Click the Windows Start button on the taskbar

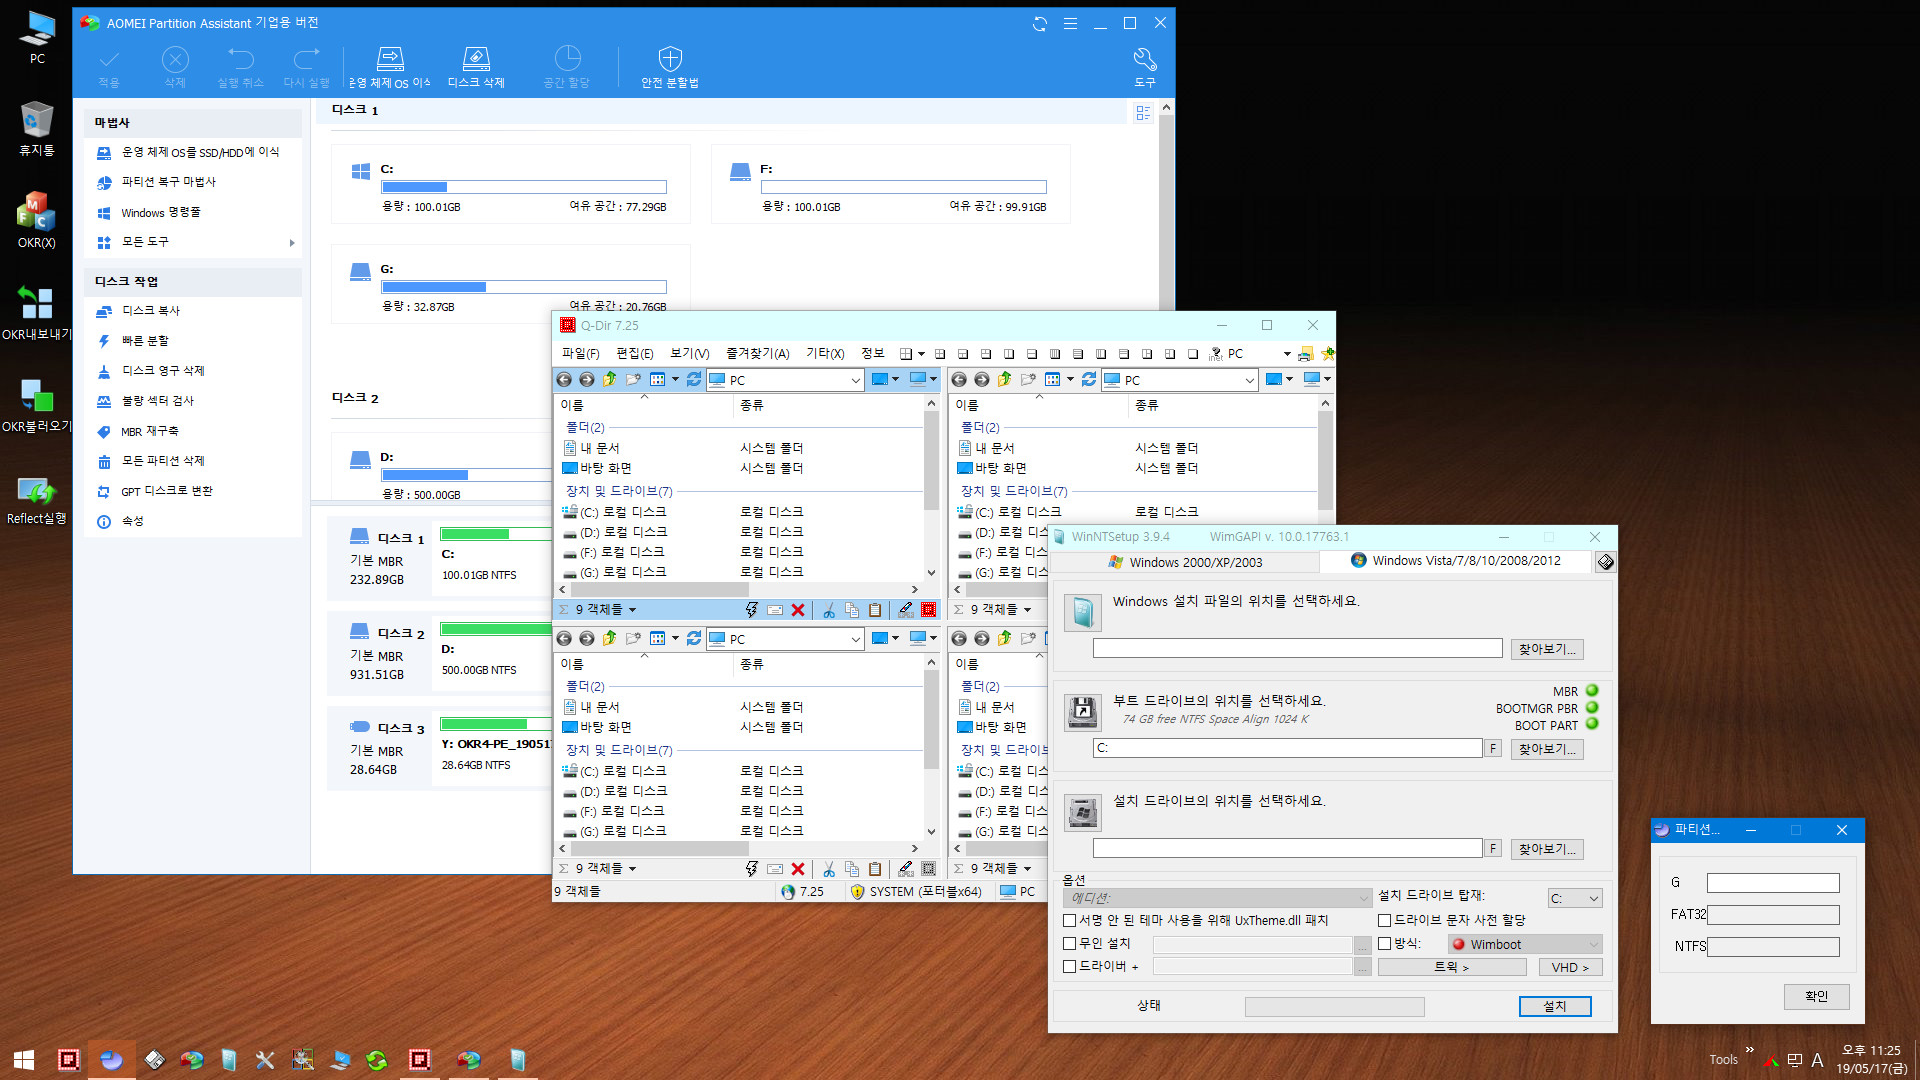(x=24, y=1060)
